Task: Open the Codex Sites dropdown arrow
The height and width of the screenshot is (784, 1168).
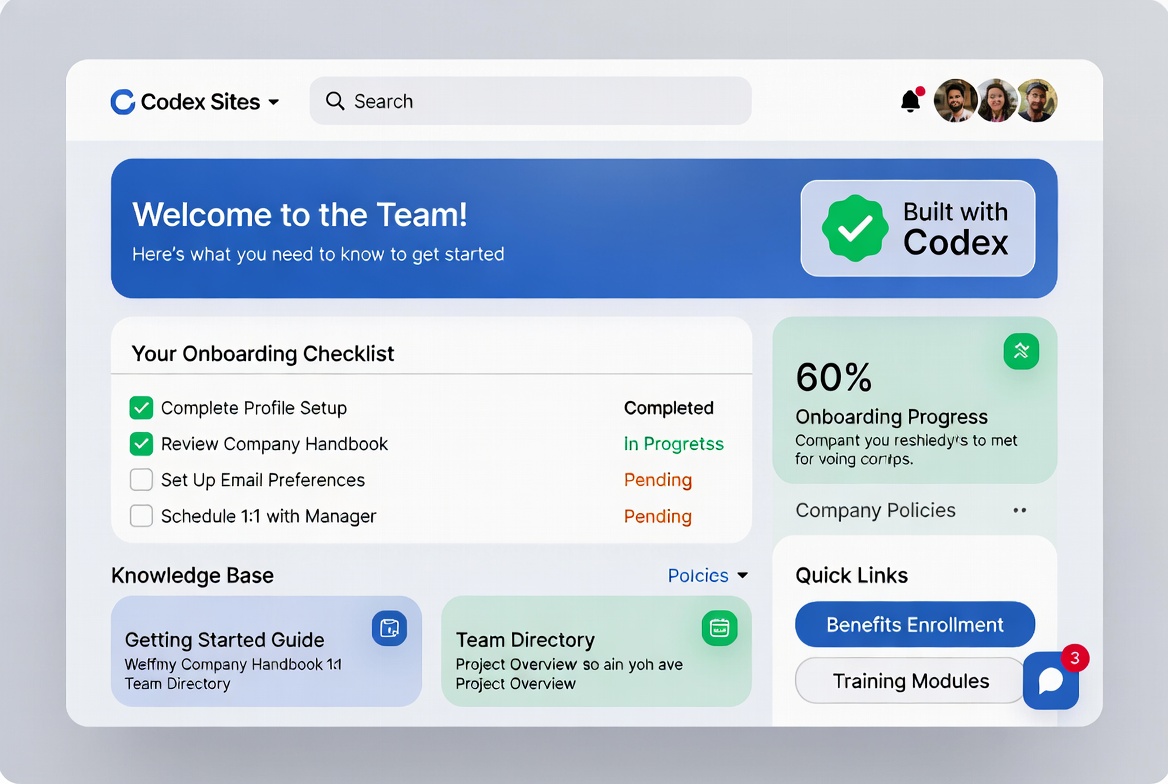Action: (x=273, y=102)
